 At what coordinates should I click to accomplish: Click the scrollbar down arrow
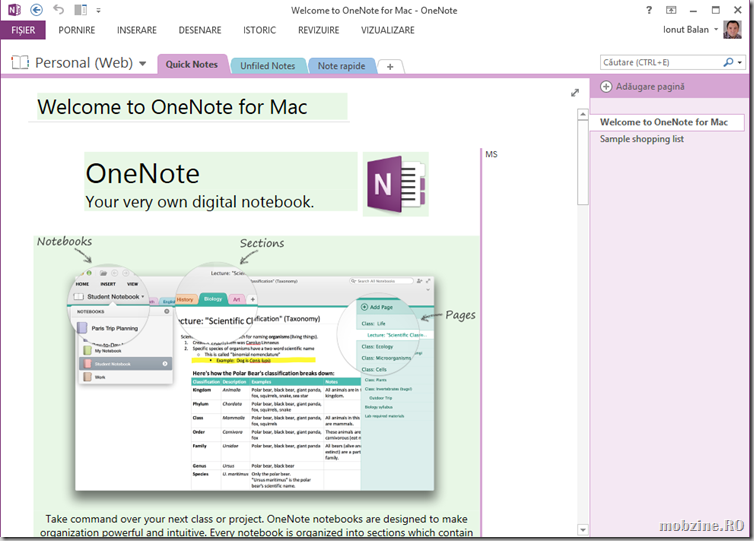pos(583,530)
